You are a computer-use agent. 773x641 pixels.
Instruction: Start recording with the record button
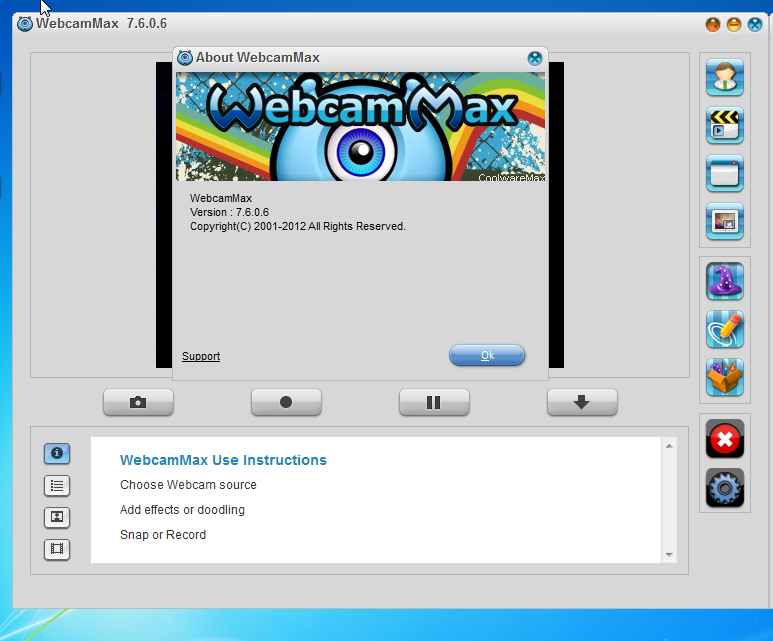click(286, 402)
